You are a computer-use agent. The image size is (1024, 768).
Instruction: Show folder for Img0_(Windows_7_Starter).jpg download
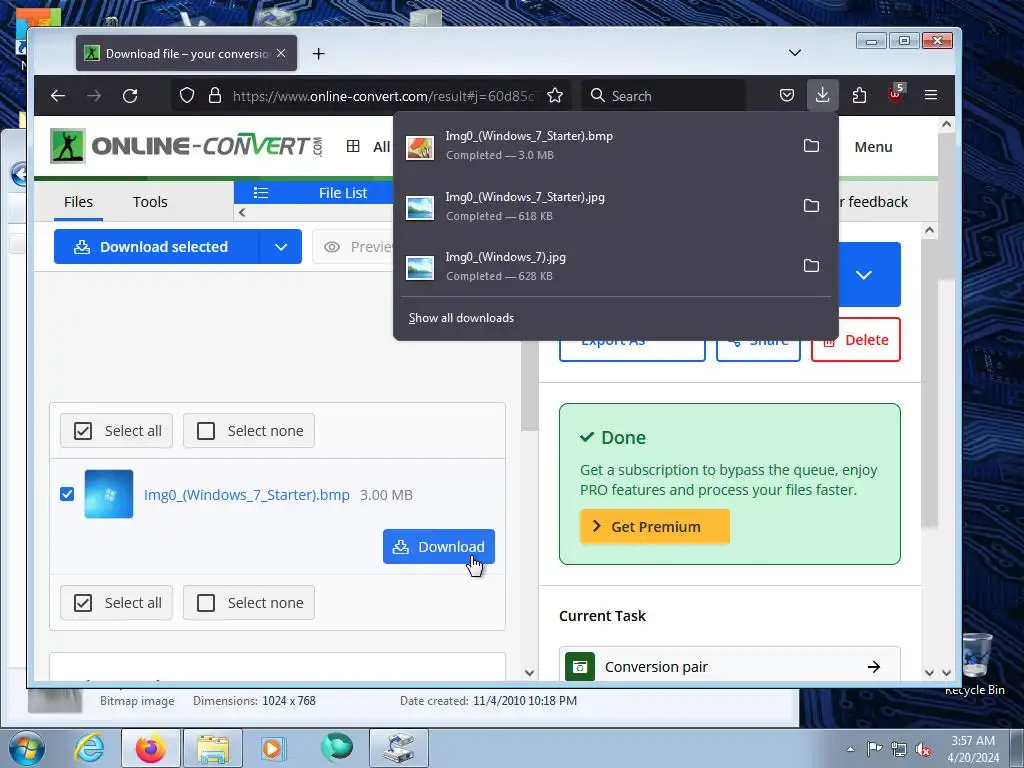pos(811,206)
